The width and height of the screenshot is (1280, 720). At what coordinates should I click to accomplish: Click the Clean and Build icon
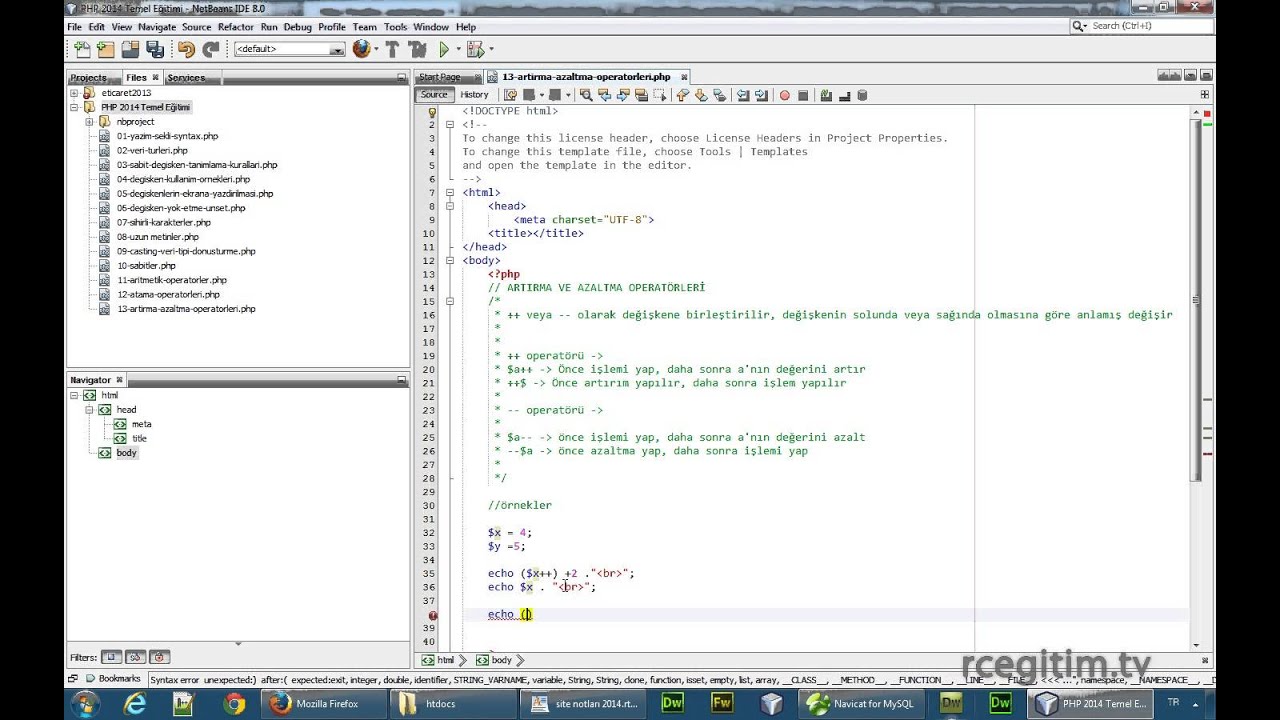(418, 49)
